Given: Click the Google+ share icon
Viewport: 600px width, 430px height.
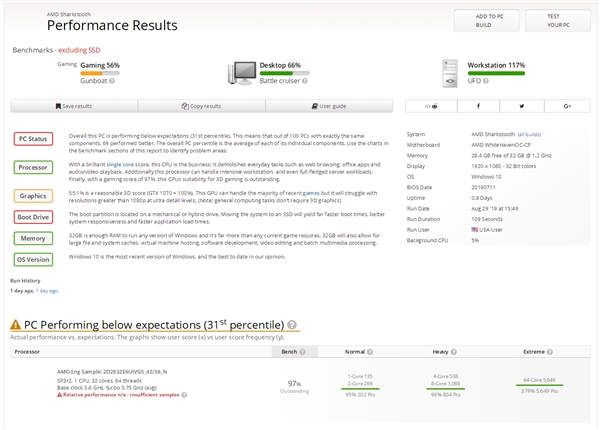Looking at the screenshot, I should click(567, 105).
